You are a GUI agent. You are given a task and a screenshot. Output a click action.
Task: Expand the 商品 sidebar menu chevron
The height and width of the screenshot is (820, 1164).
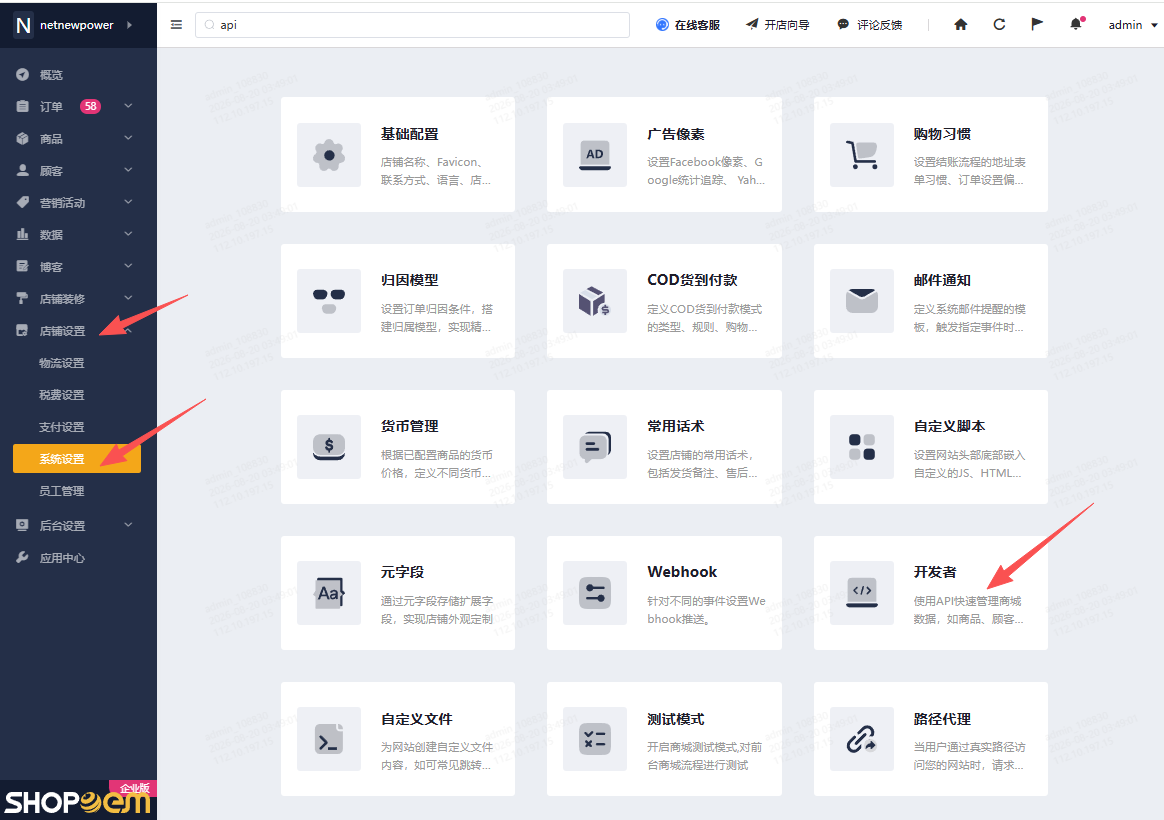coord(128,138)
